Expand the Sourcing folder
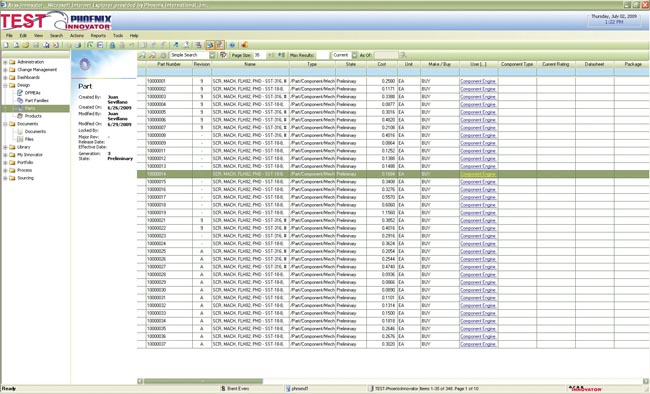This screenshot has width=650, height=394. click(x=5, y=178)
